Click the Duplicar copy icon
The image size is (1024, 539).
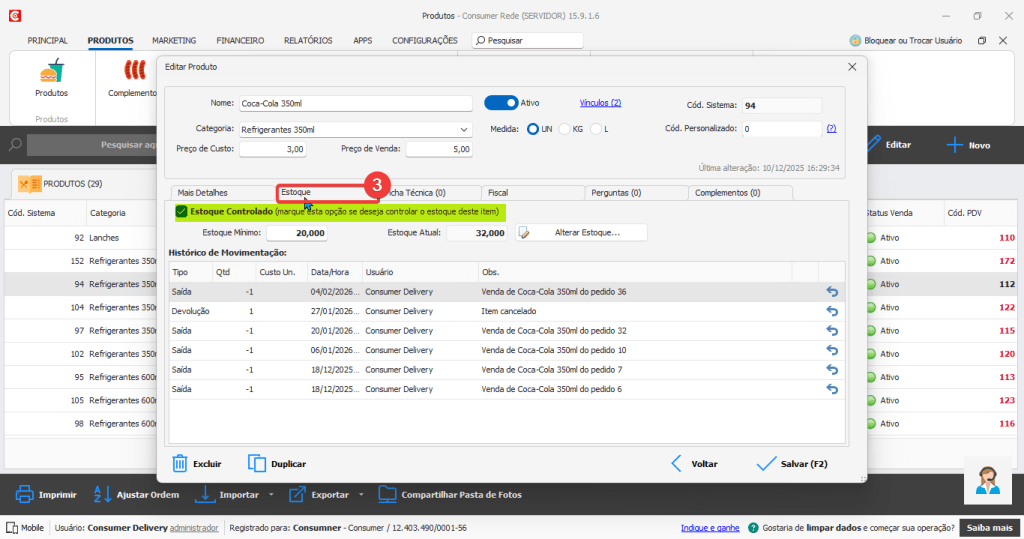[x=257, y=464]
